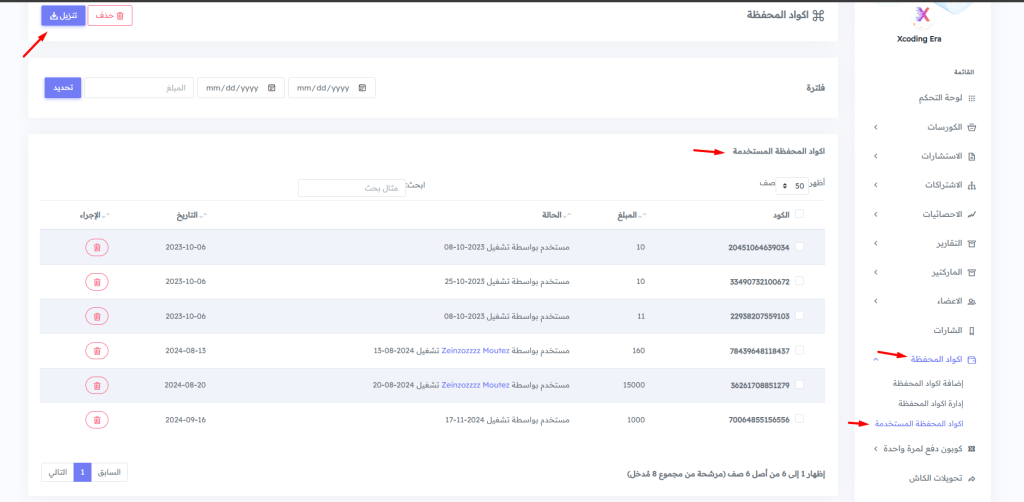The width and height of the screenshot is (1024, 502).
Task: Open calendar picker in first date field
Action: pos(362,88)
